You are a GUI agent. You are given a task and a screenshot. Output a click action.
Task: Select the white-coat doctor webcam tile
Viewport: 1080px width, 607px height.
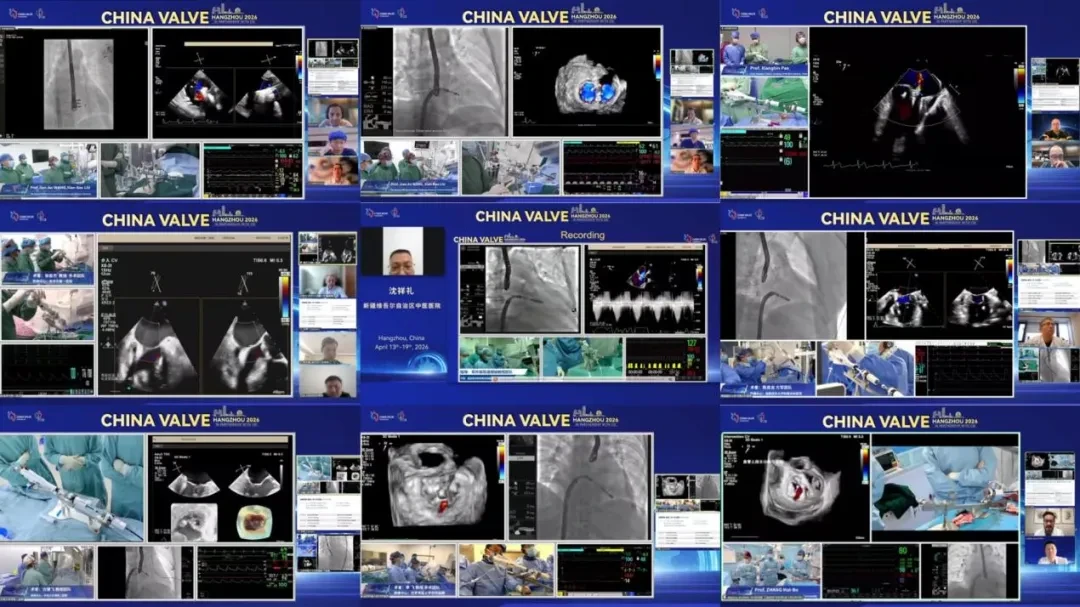1048,348
